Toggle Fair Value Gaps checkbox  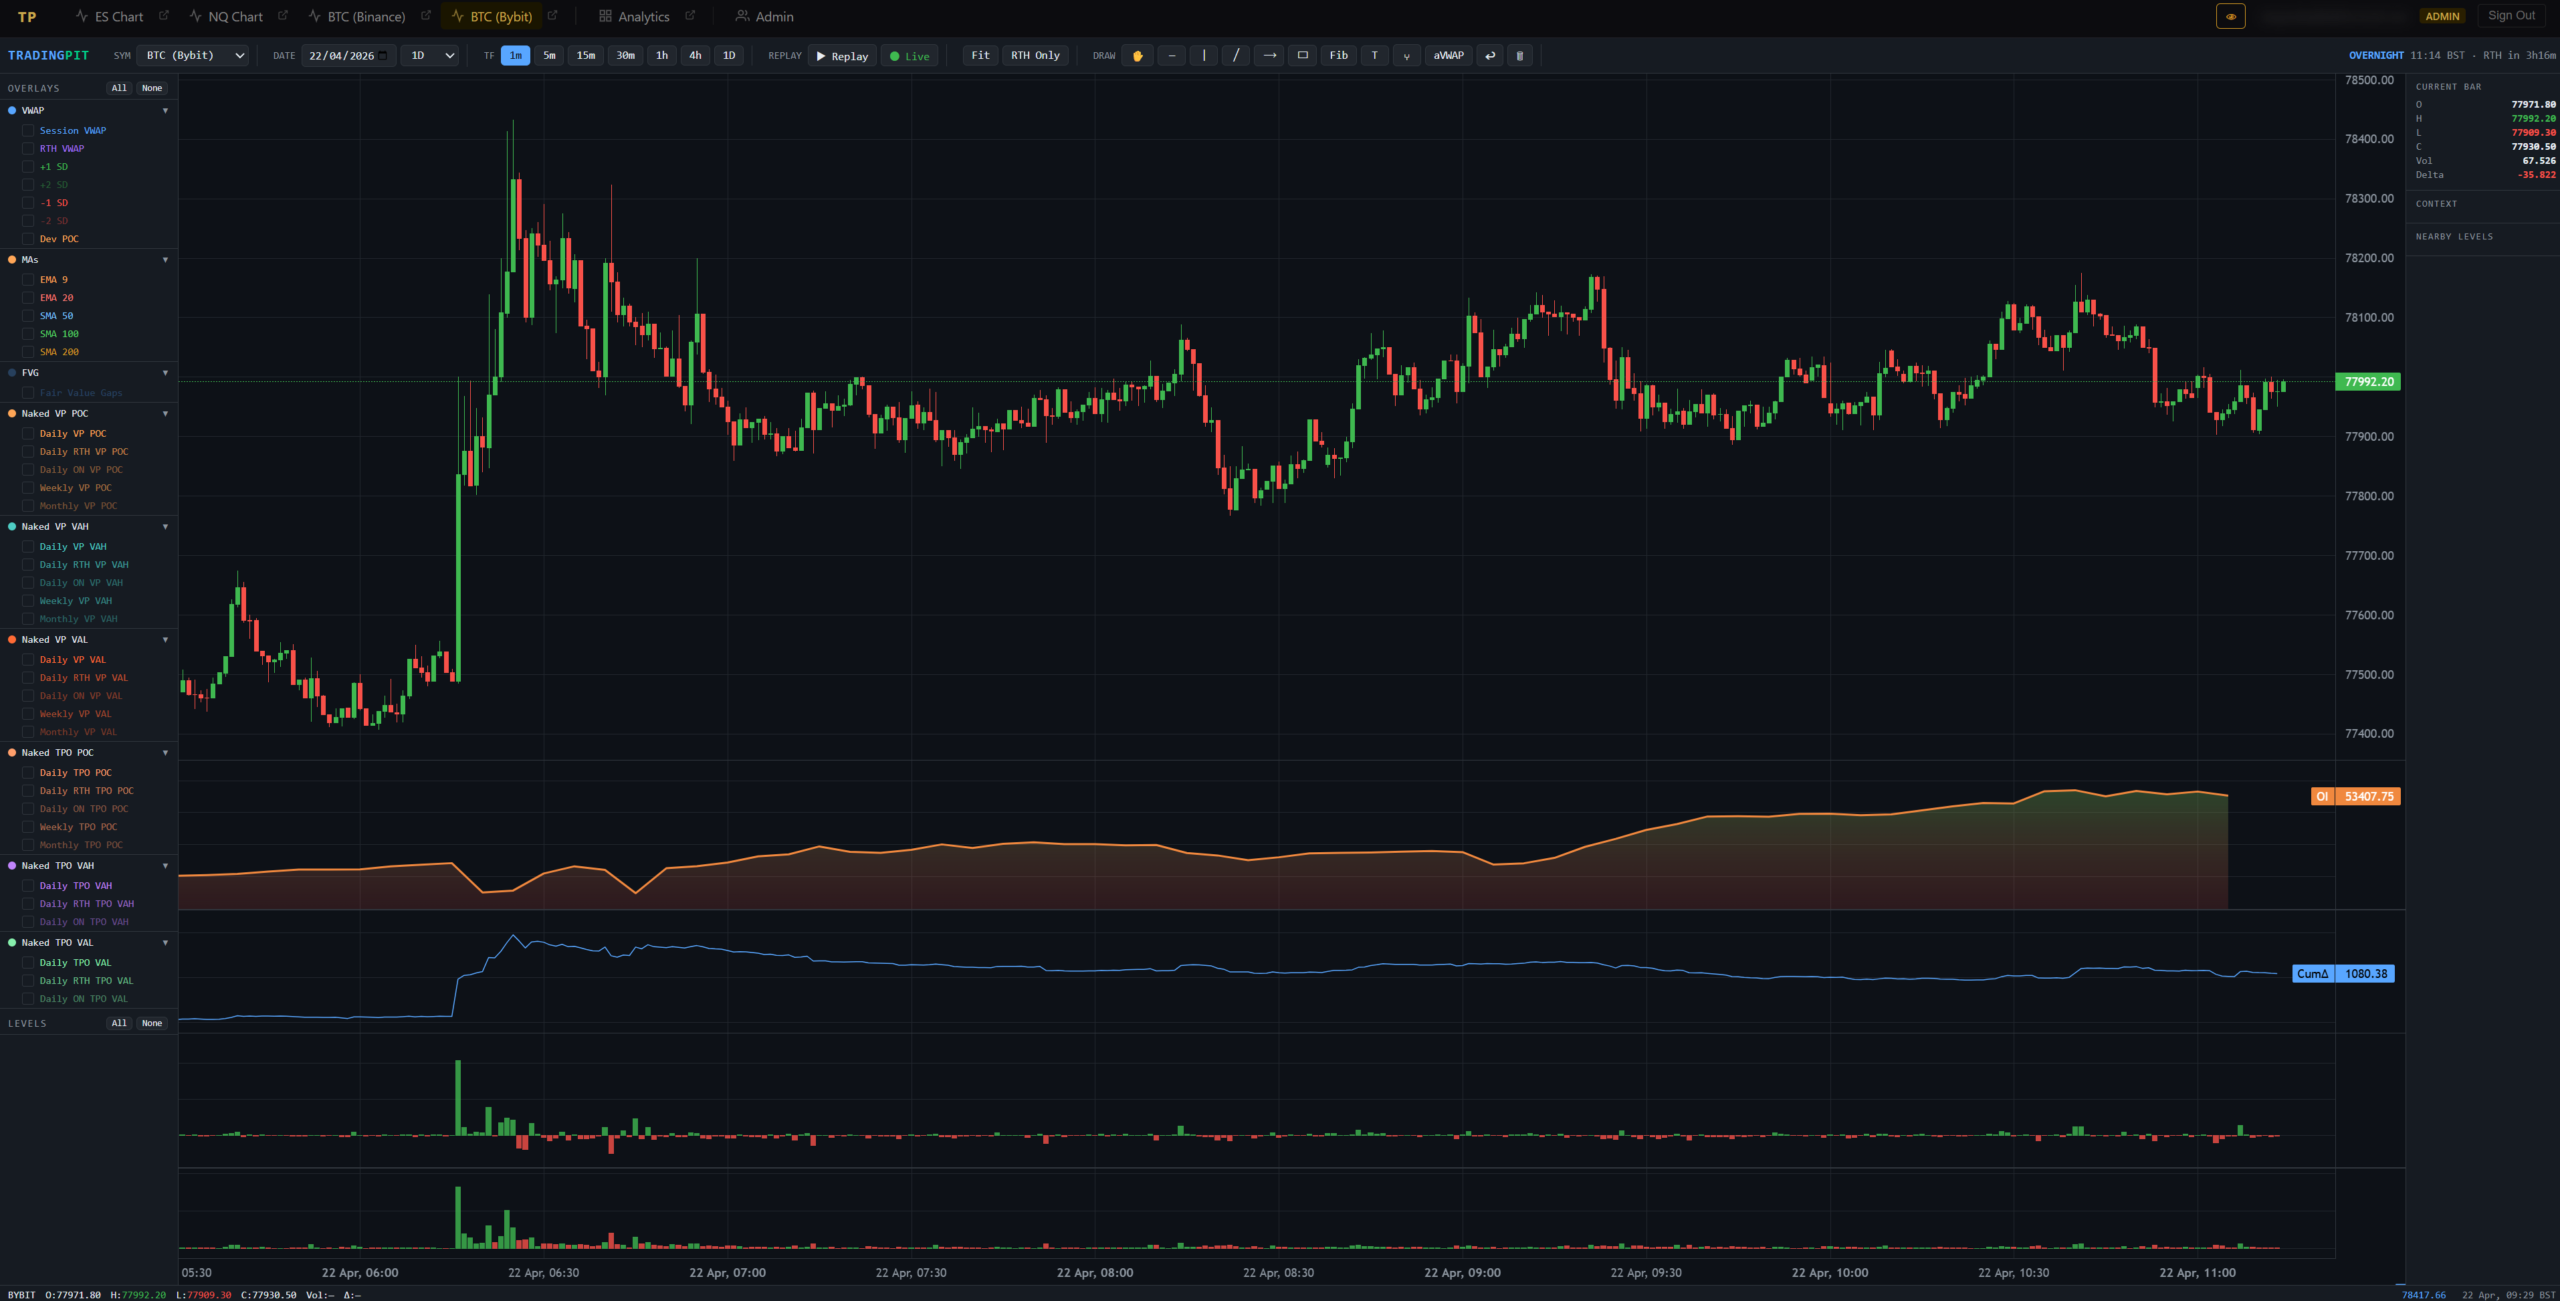(x=29, y=393)
